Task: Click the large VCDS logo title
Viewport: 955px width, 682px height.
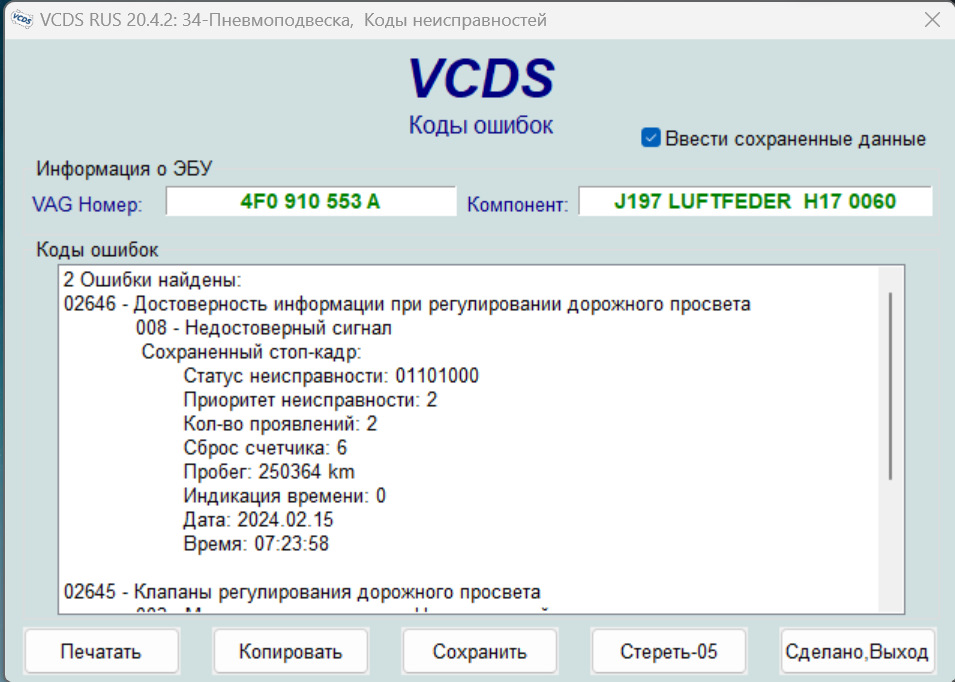Action: pos(481,79)
